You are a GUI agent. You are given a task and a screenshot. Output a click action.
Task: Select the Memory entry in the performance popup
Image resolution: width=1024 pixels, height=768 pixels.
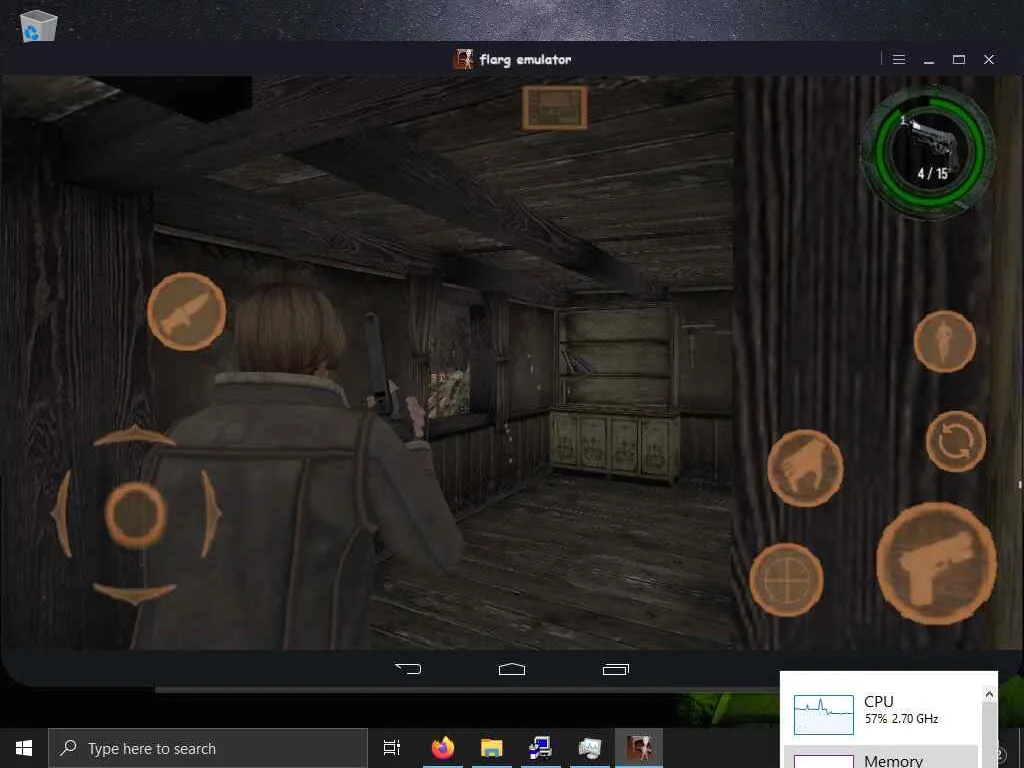tap(881, 757)
